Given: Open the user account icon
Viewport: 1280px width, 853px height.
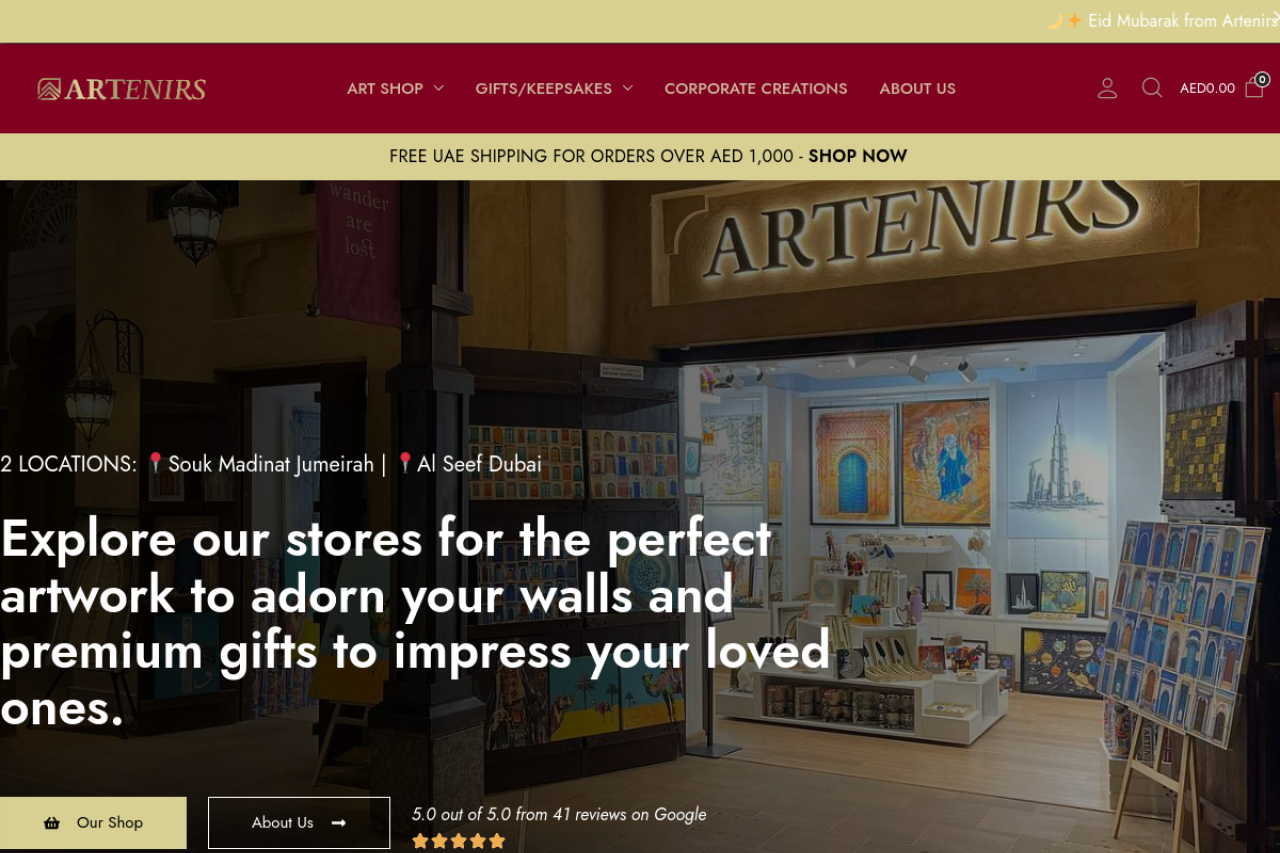Looking at the screenshot, I should tap(1107, 88).
